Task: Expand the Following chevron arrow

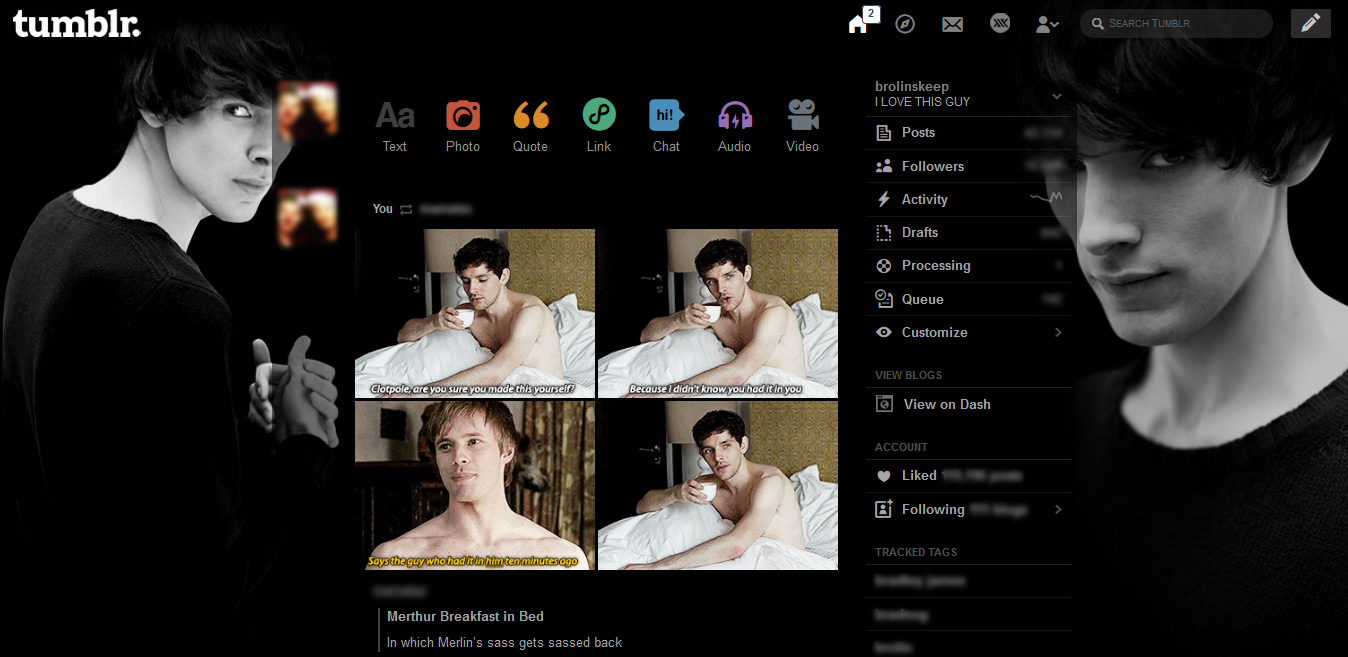Action: (1058, 509)
